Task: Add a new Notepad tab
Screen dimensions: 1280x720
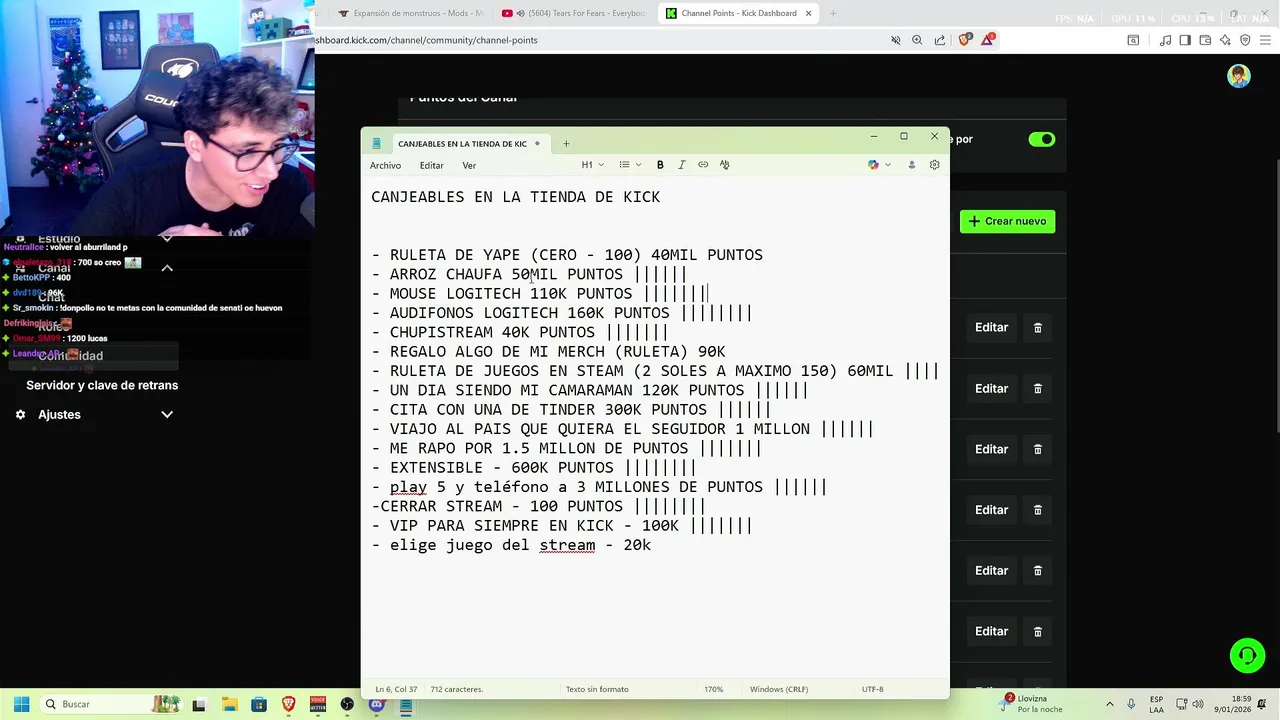Action: click(566, 143)
